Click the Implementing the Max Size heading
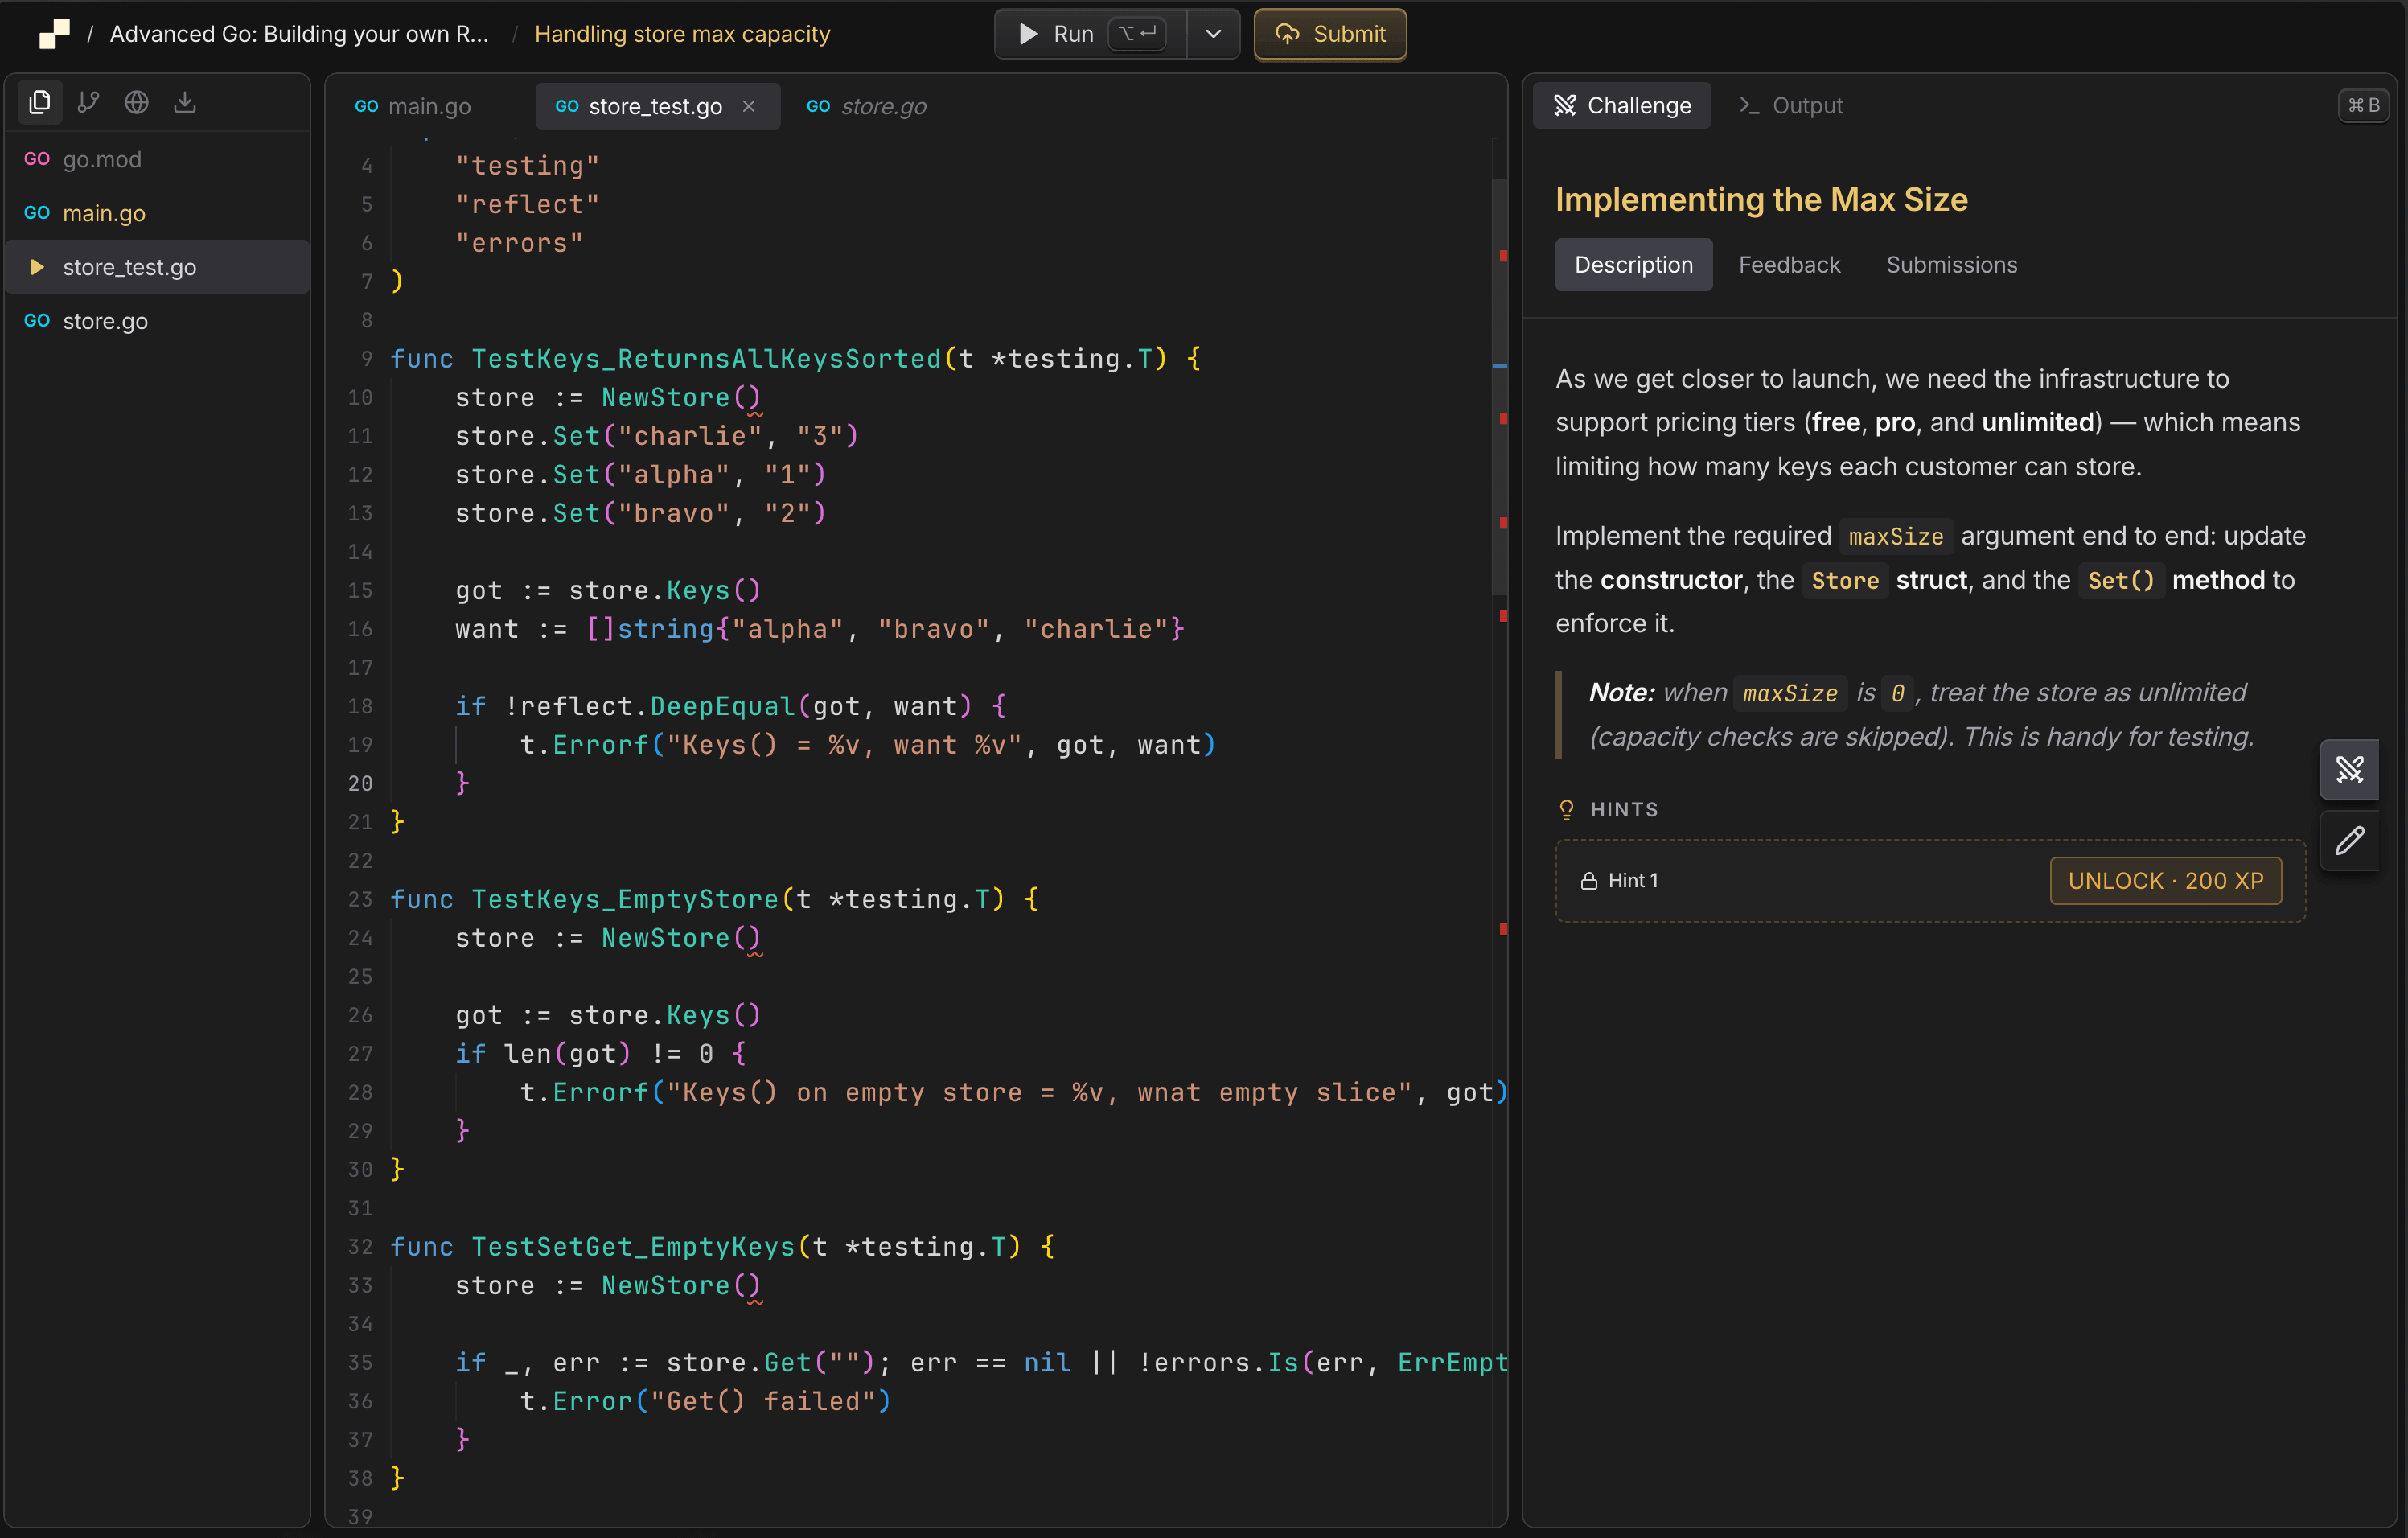The image size is (2408, 1538). (x=1761, y=199)
